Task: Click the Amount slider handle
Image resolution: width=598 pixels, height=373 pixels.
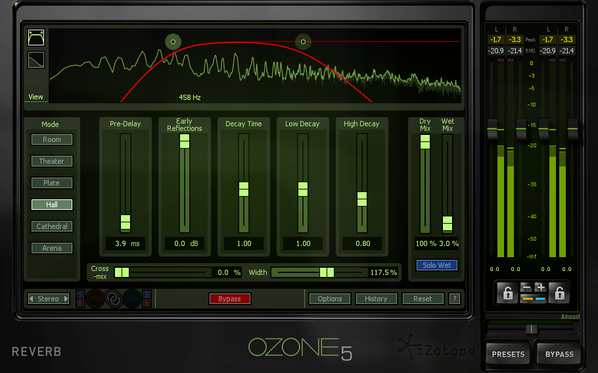Action: point(531,329)
